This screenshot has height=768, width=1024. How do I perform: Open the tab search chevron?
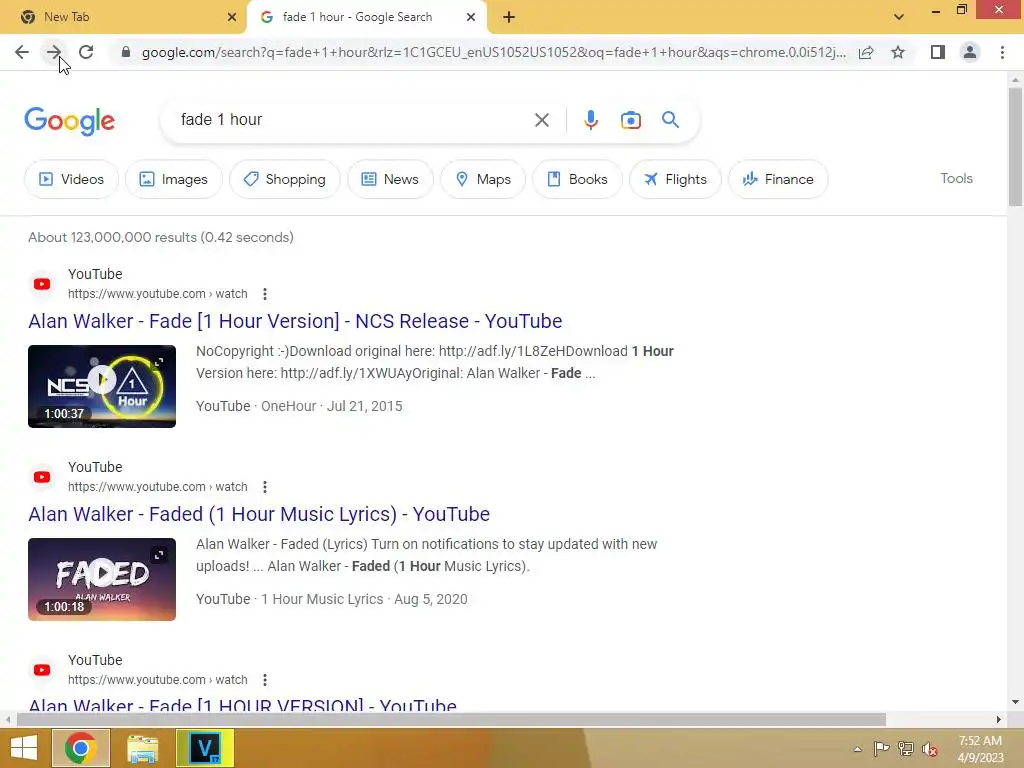(899, 17)
